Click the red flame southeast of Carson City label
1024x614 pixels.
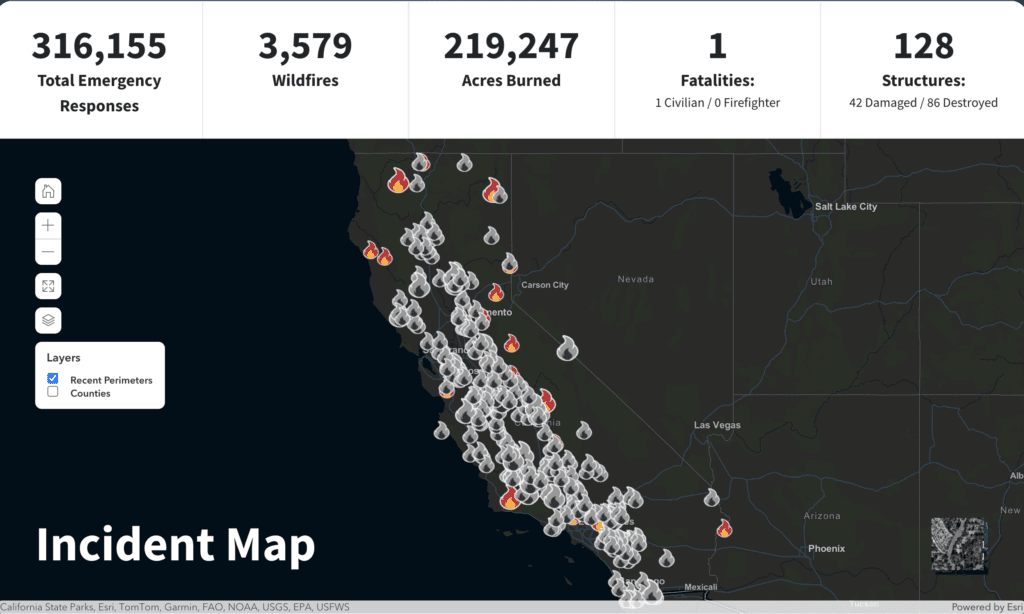511,344
